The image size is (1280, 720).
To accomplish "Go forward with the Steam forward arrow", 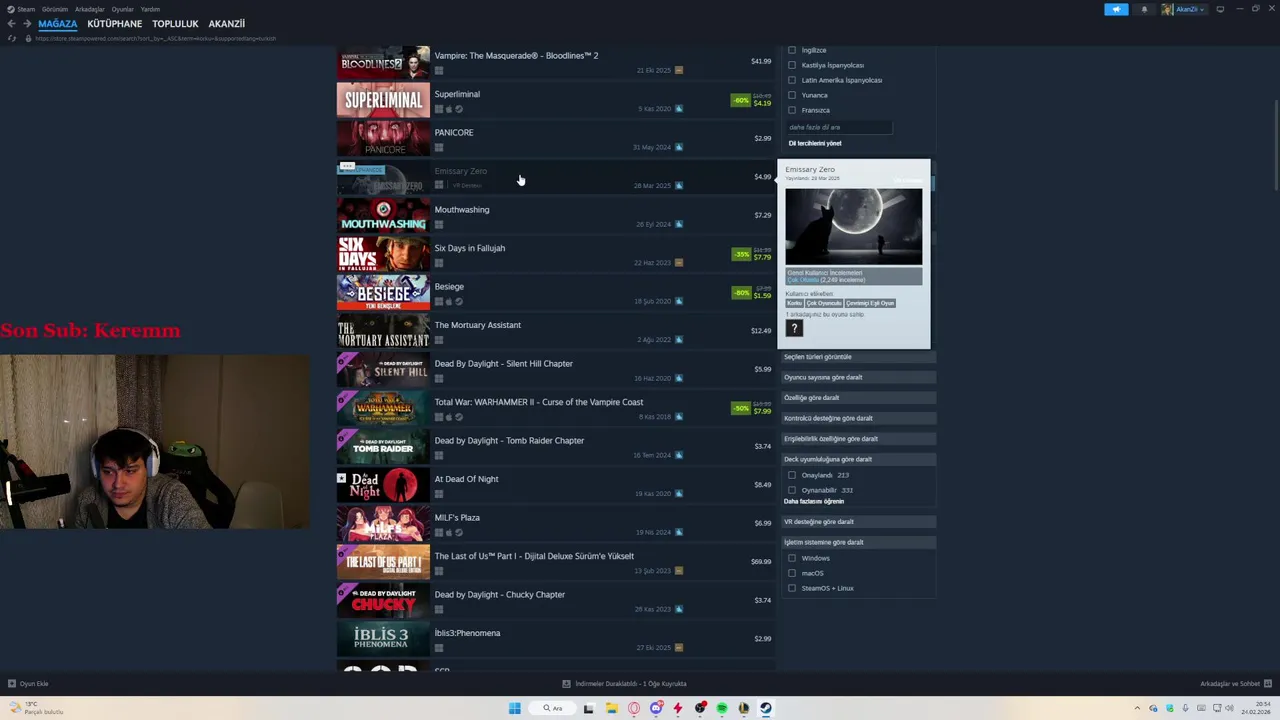I will pos(26,24).
